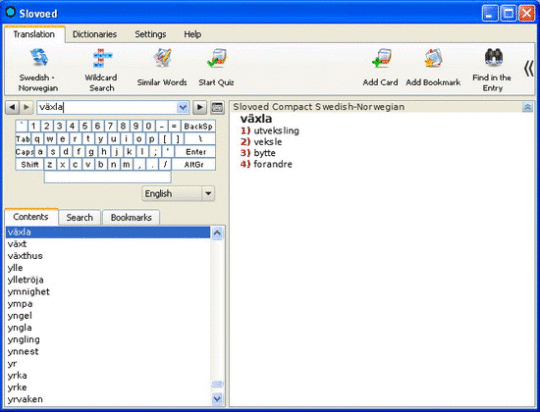Select yrka in the word list
Screen dimensions: 540x412
(x=107, y=375)
